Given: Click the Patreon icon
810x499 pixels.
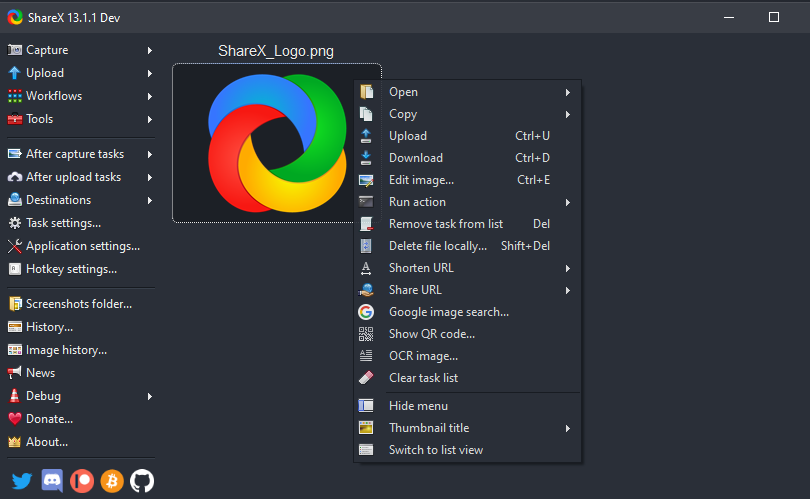Looking at the screenshot, I should (x=82, y=481).
